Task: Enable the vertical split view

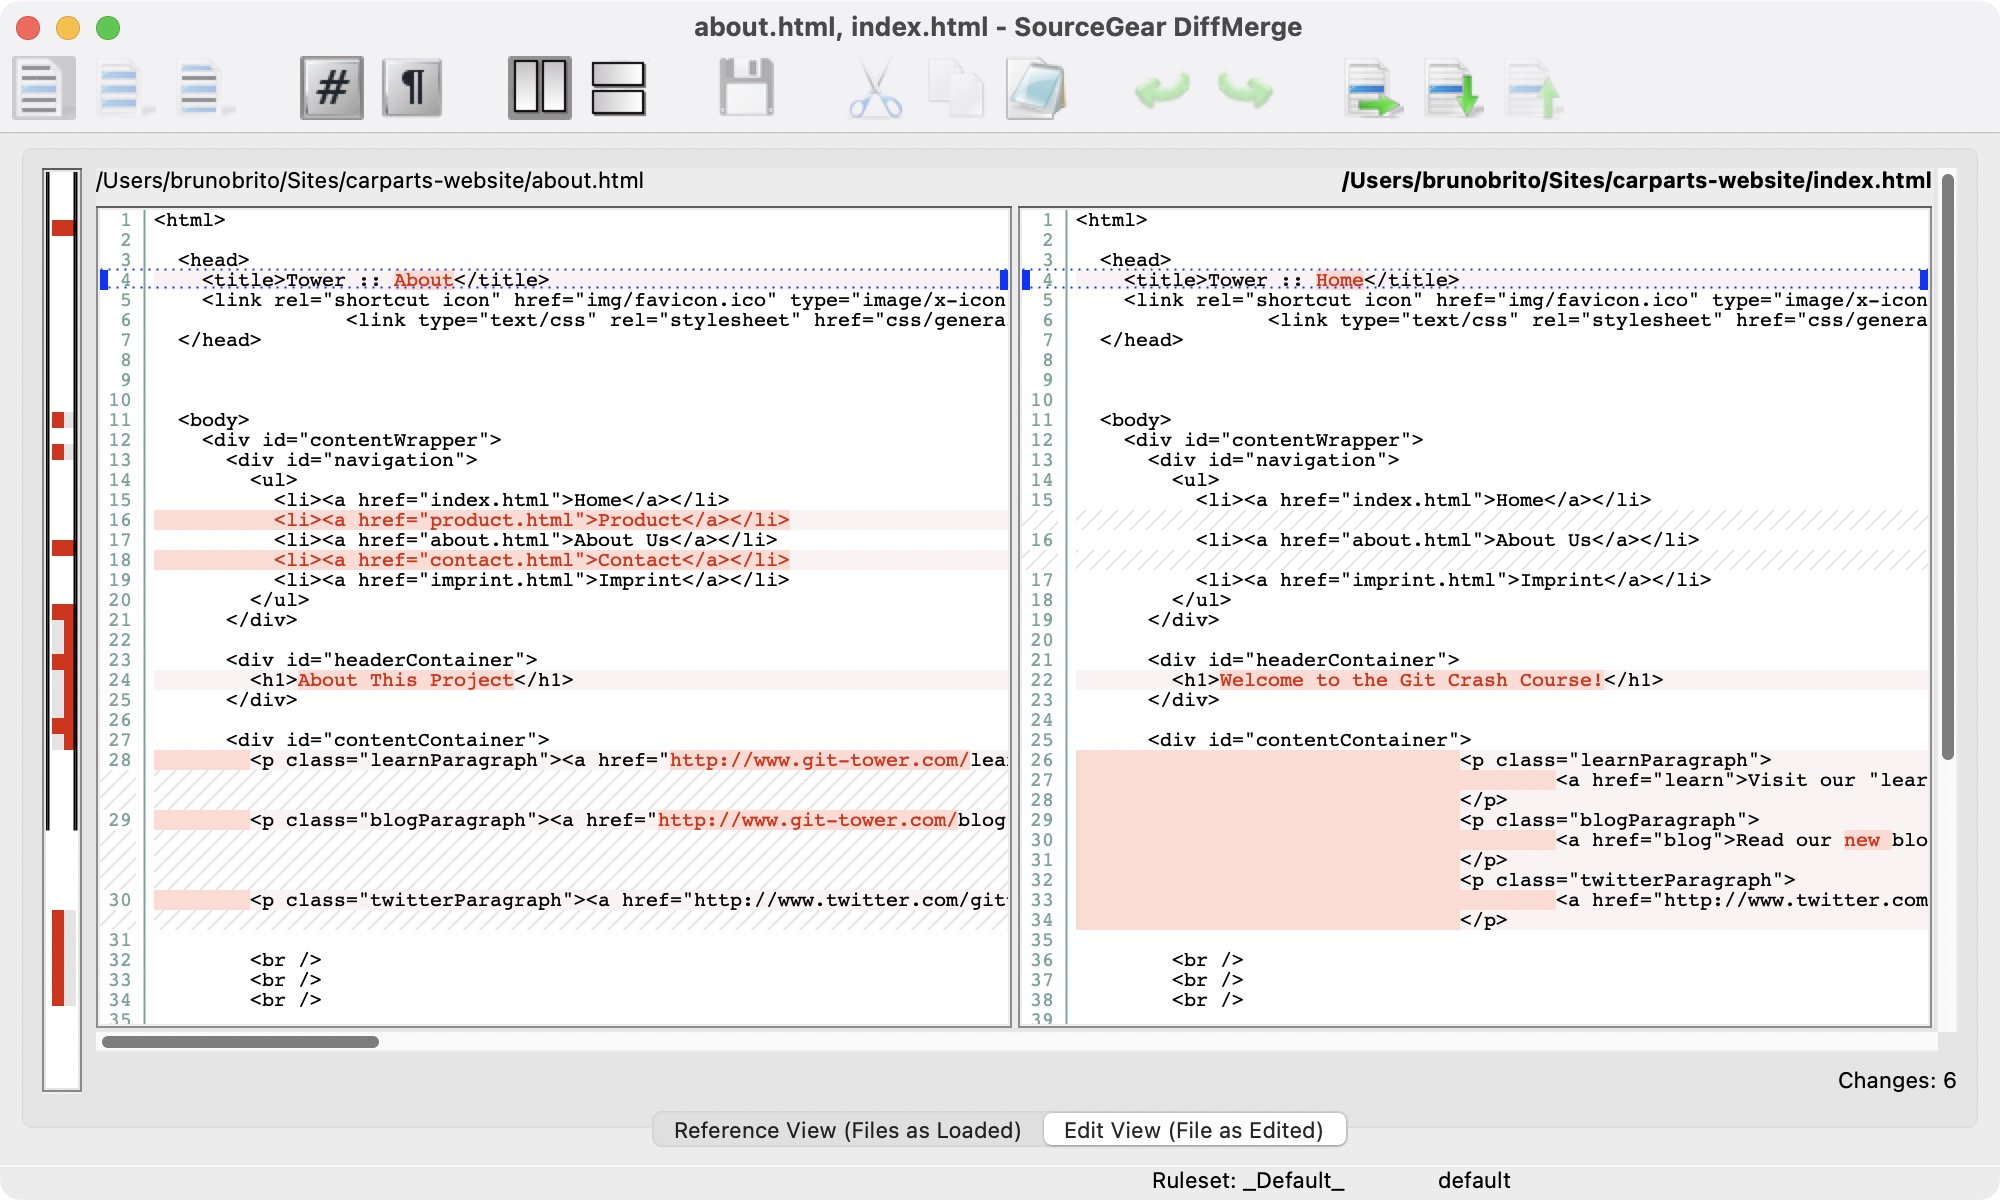Action: (x=540, y=88)
